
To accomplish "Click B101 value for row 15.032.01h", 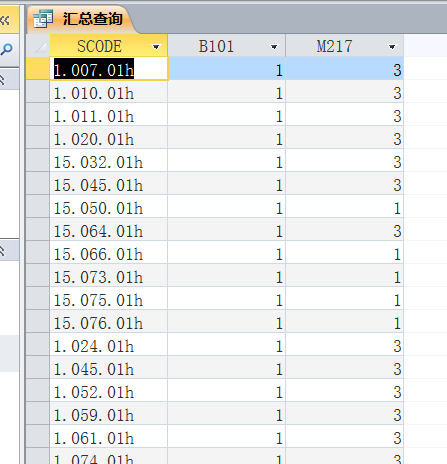I will pos(227,161).
